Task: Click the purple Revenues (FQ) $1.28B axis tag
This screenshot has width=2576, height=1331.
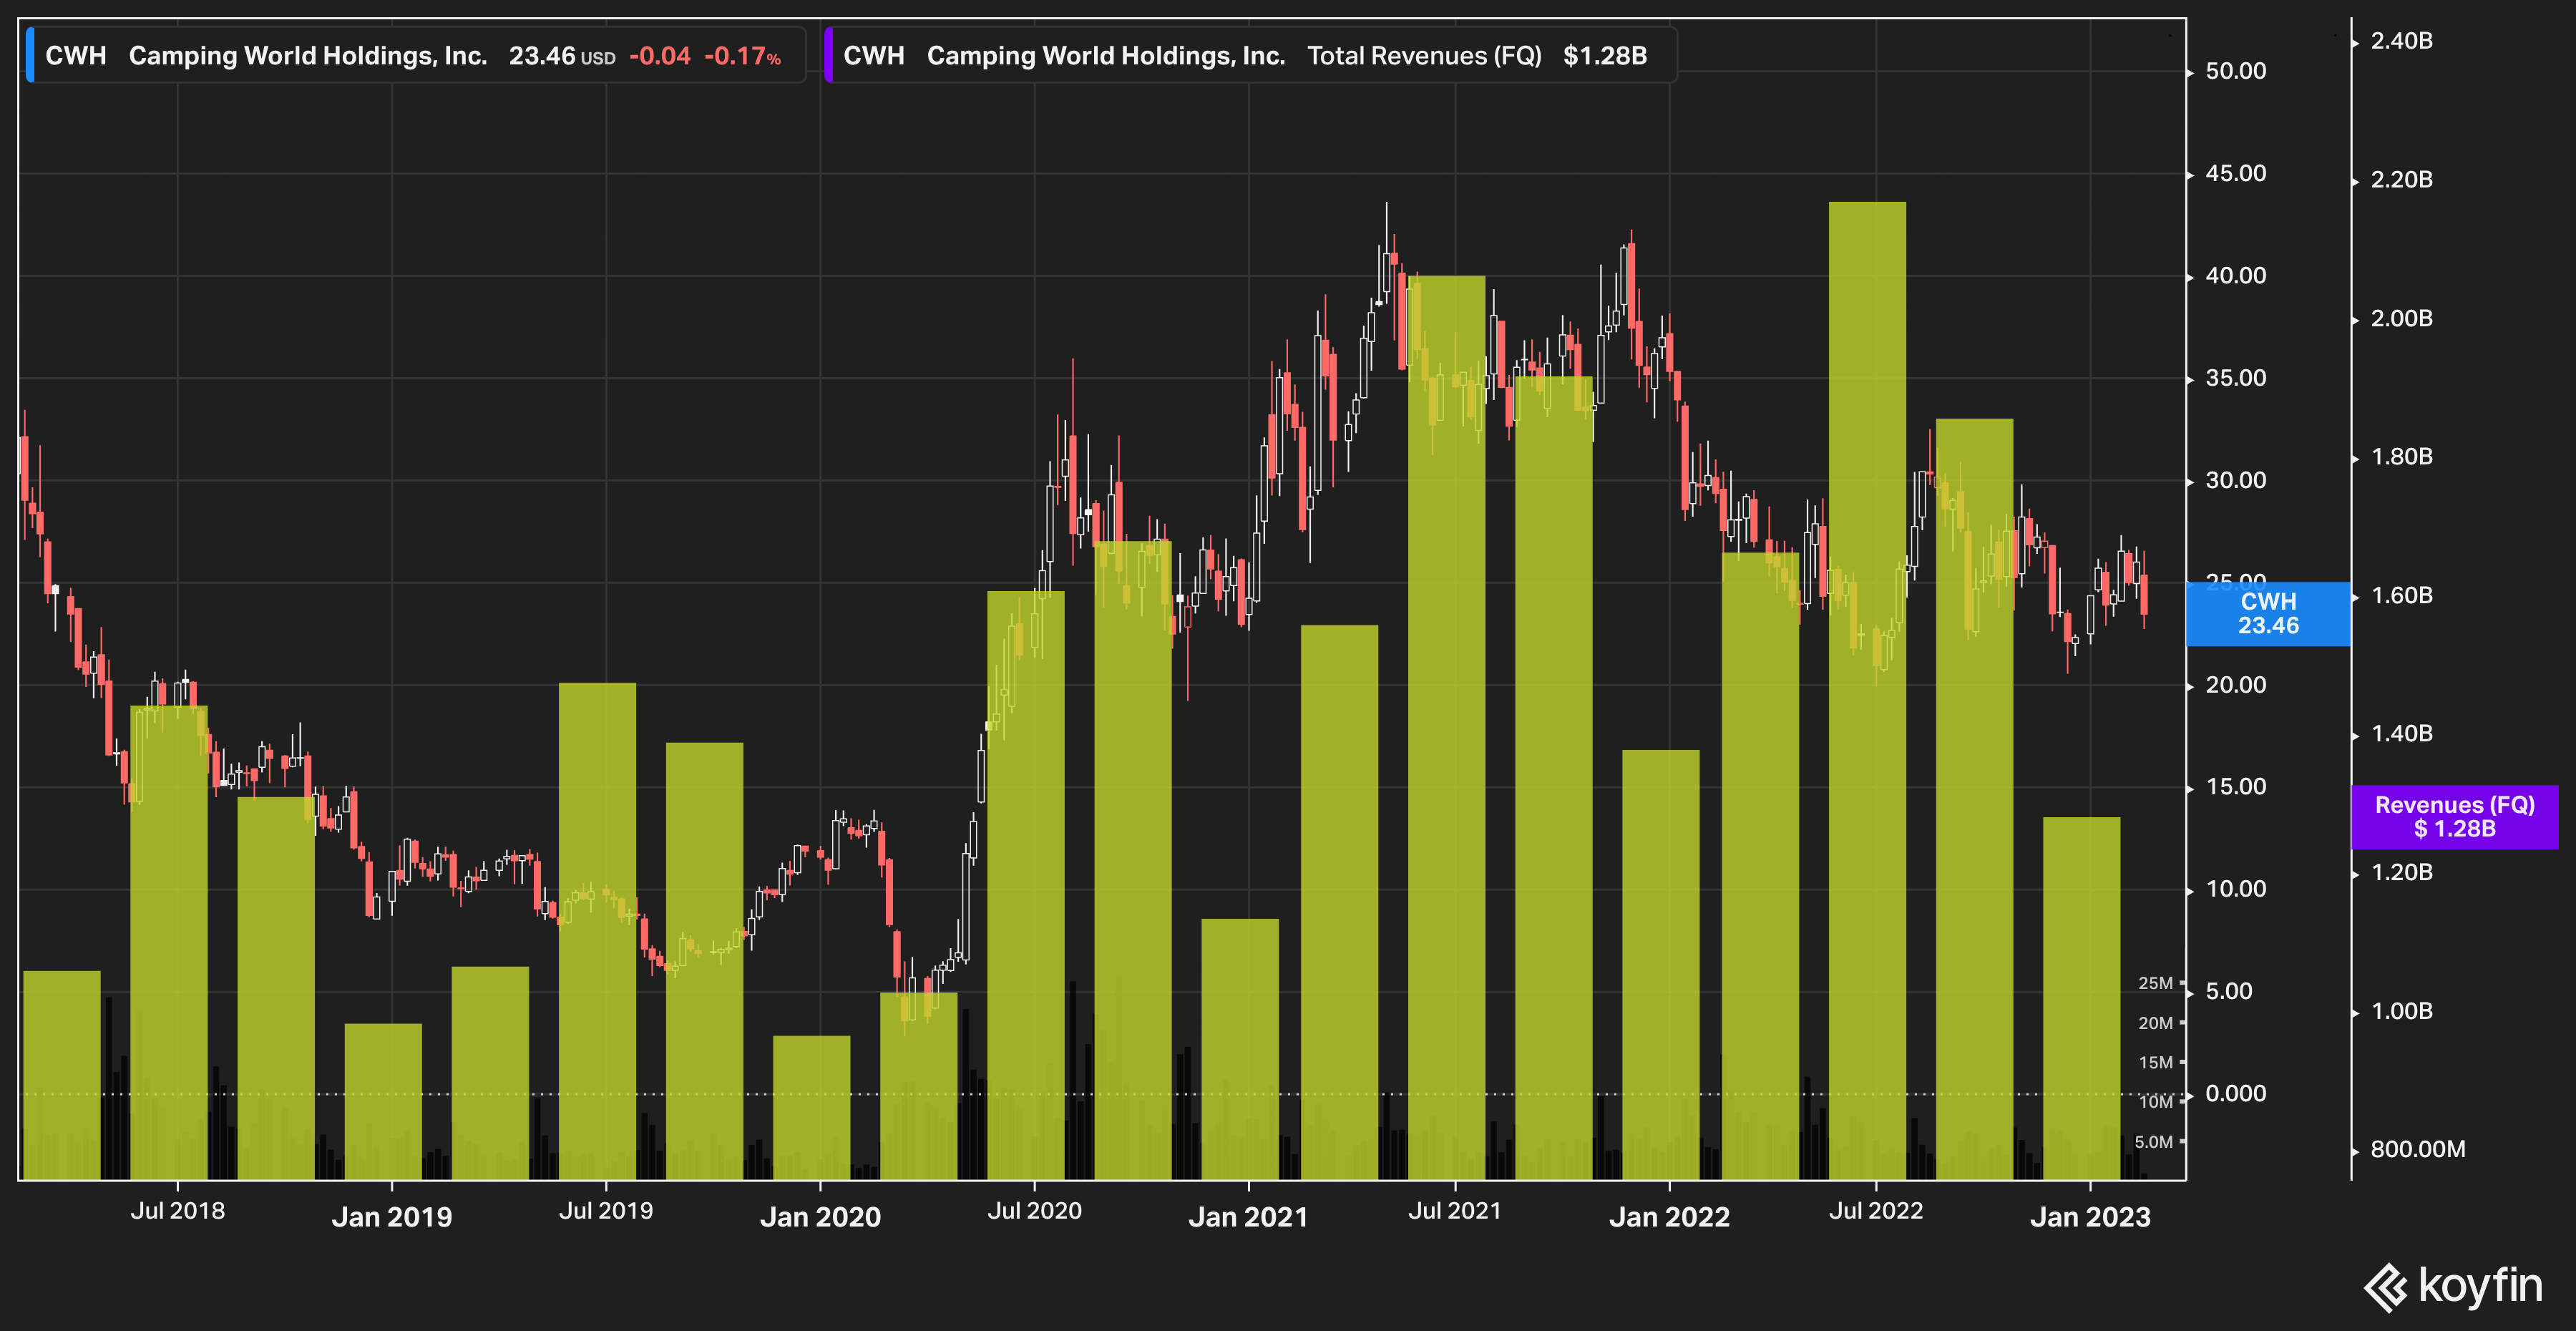Action: 2454,816
